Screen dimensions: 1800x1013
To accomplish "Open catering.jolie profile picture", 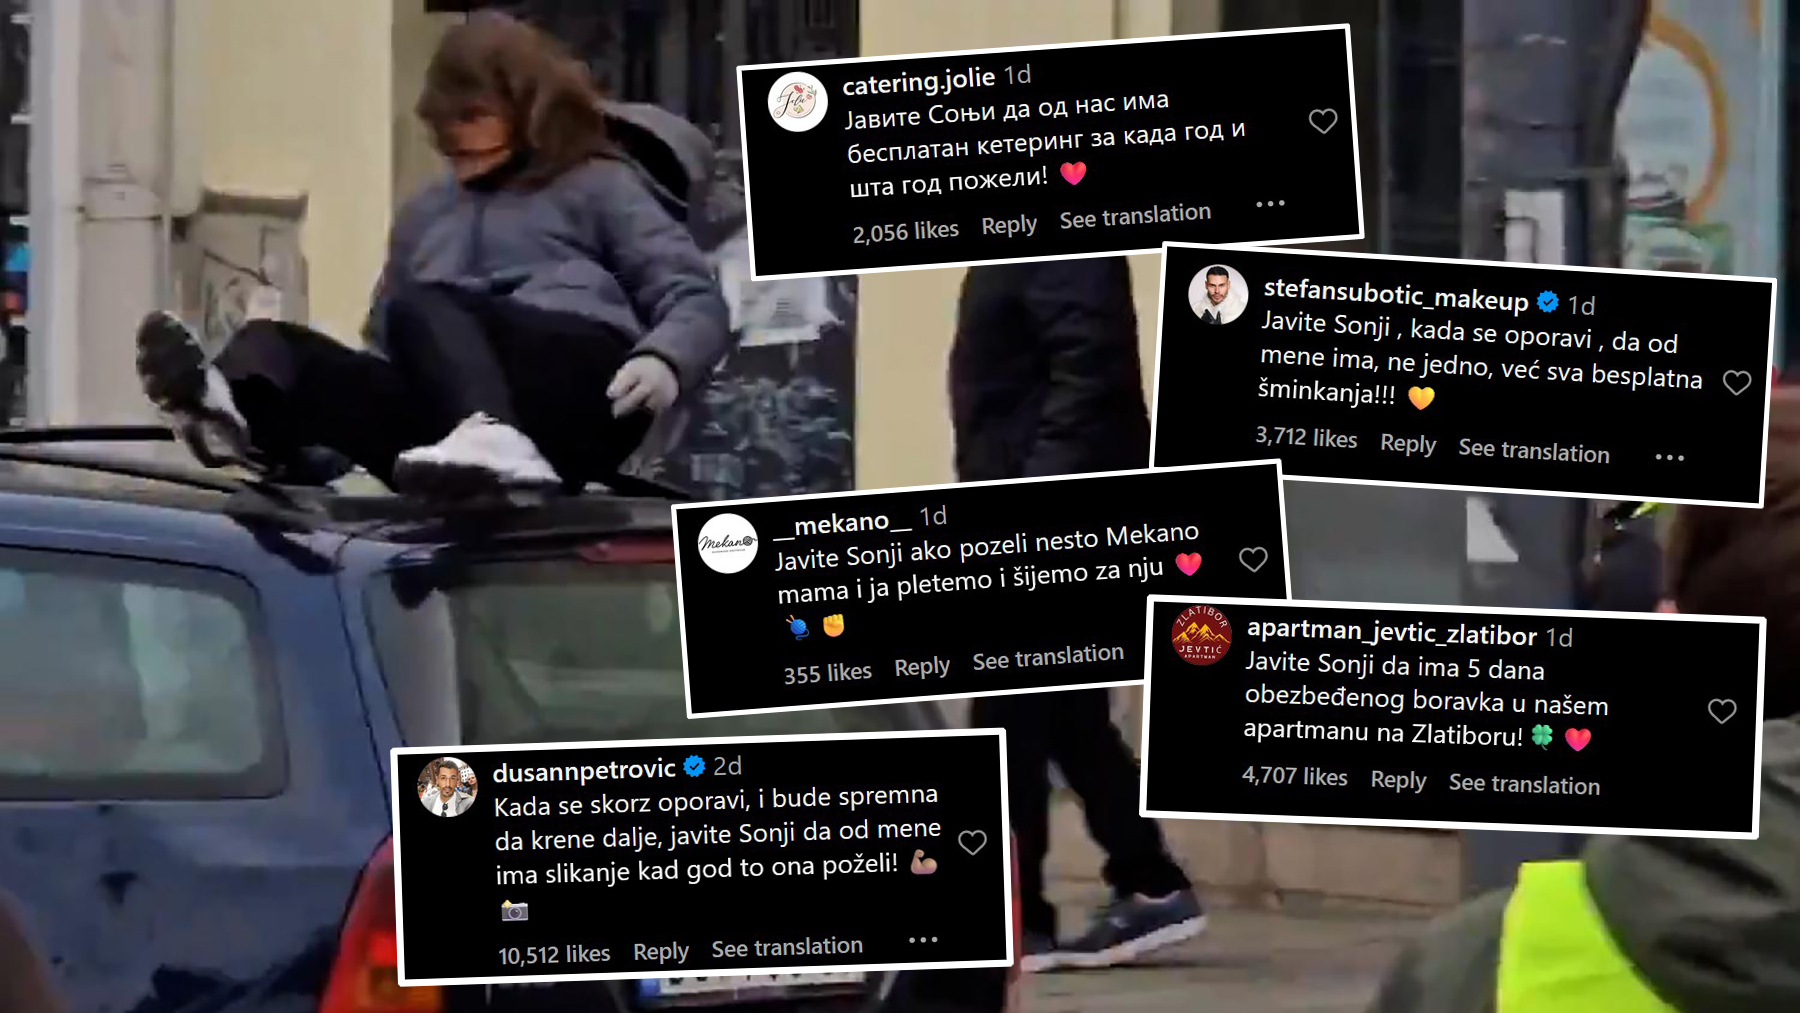I will pos(797,101).
